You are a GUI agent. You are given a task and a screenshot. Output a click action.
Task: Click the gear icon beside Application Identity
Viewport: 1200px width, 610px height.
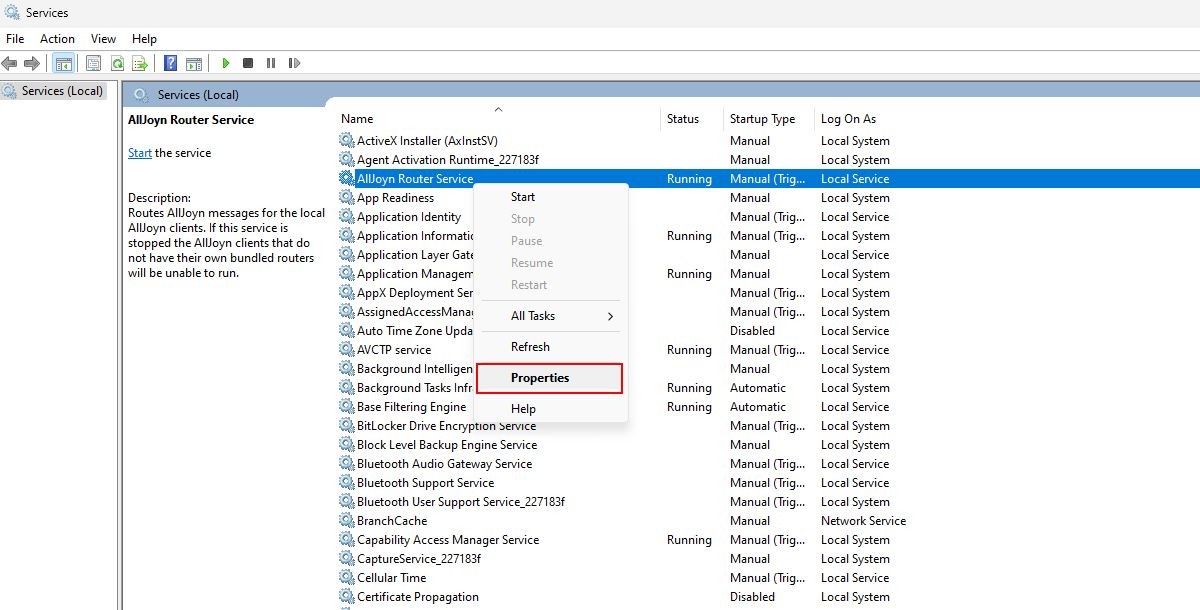click(x=347, y=217)
